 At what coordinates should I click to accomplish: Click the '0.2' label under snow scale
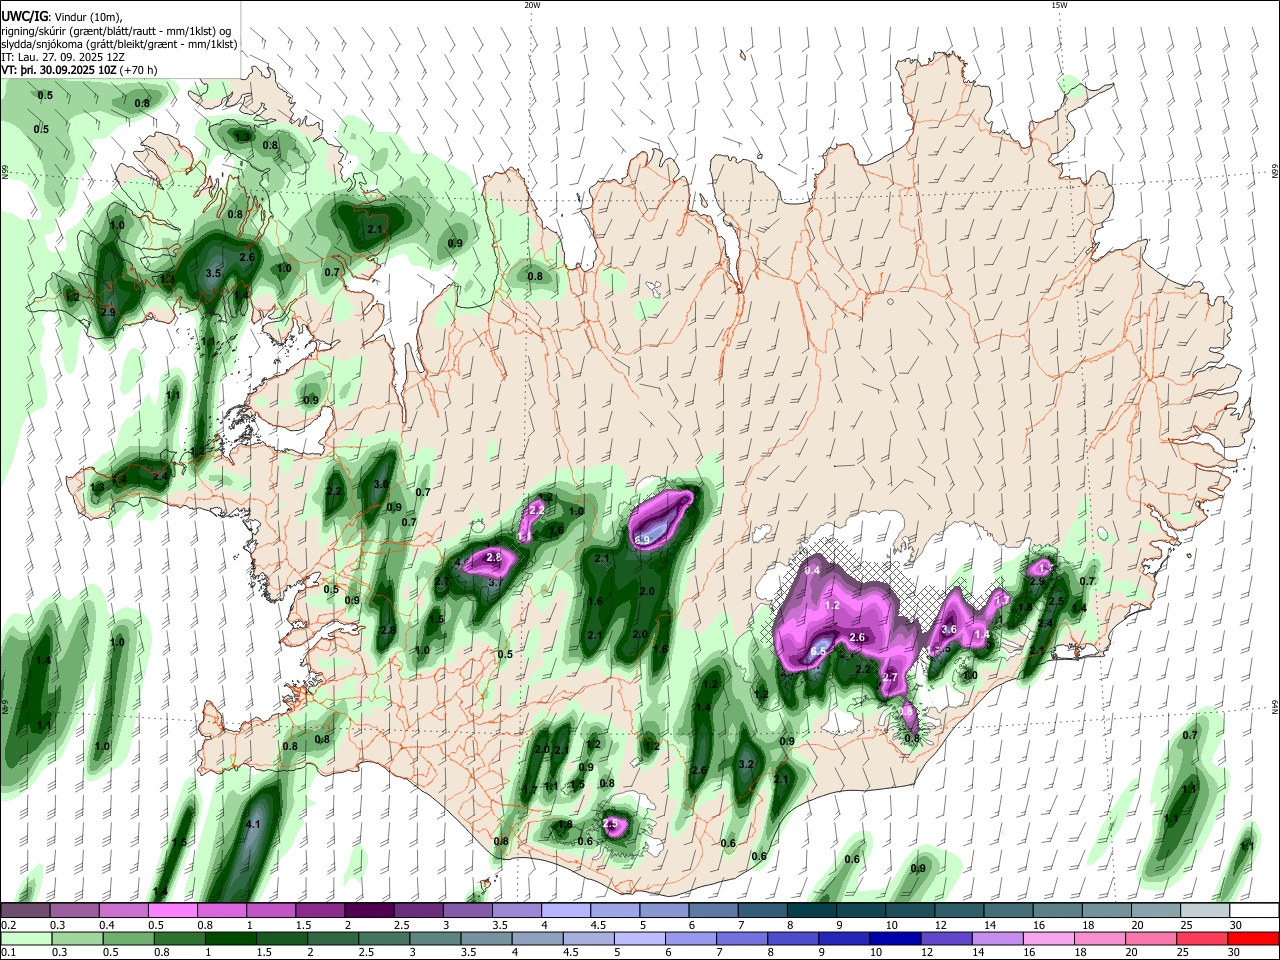[7, 924]
